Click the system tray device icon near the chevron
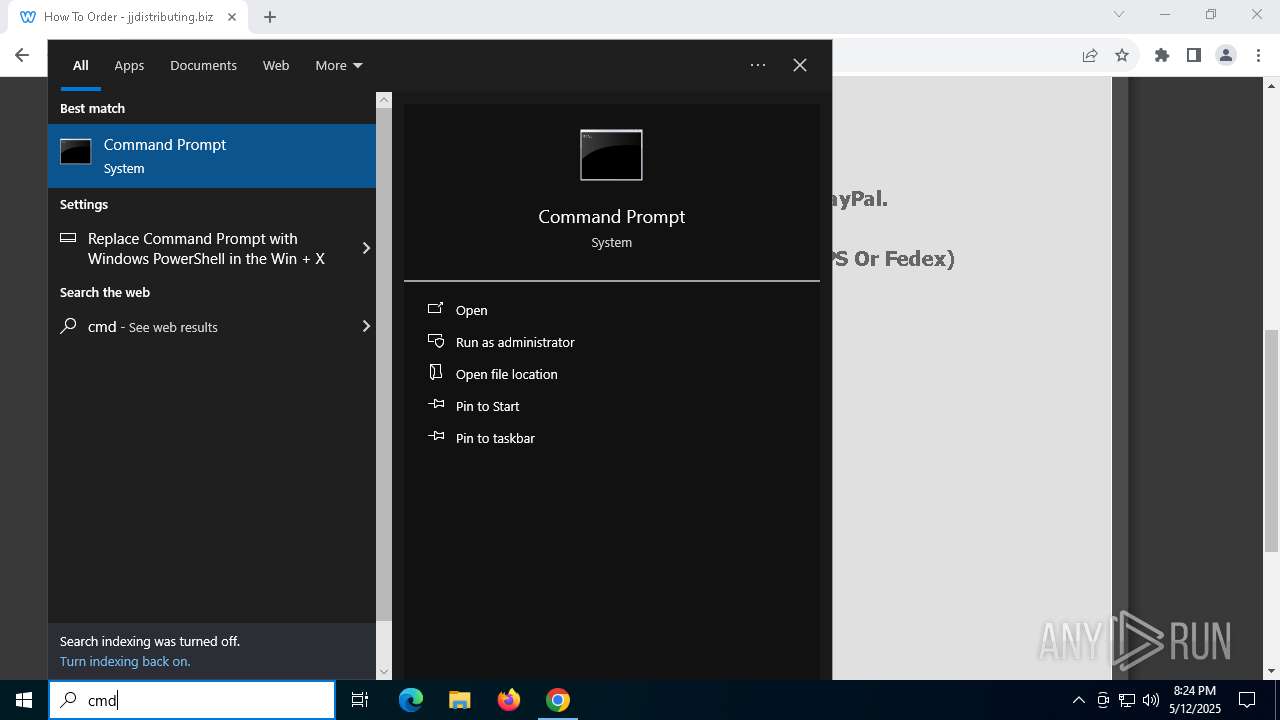This screenshot has height=720, width=1280. click(x=1103, y=700)
